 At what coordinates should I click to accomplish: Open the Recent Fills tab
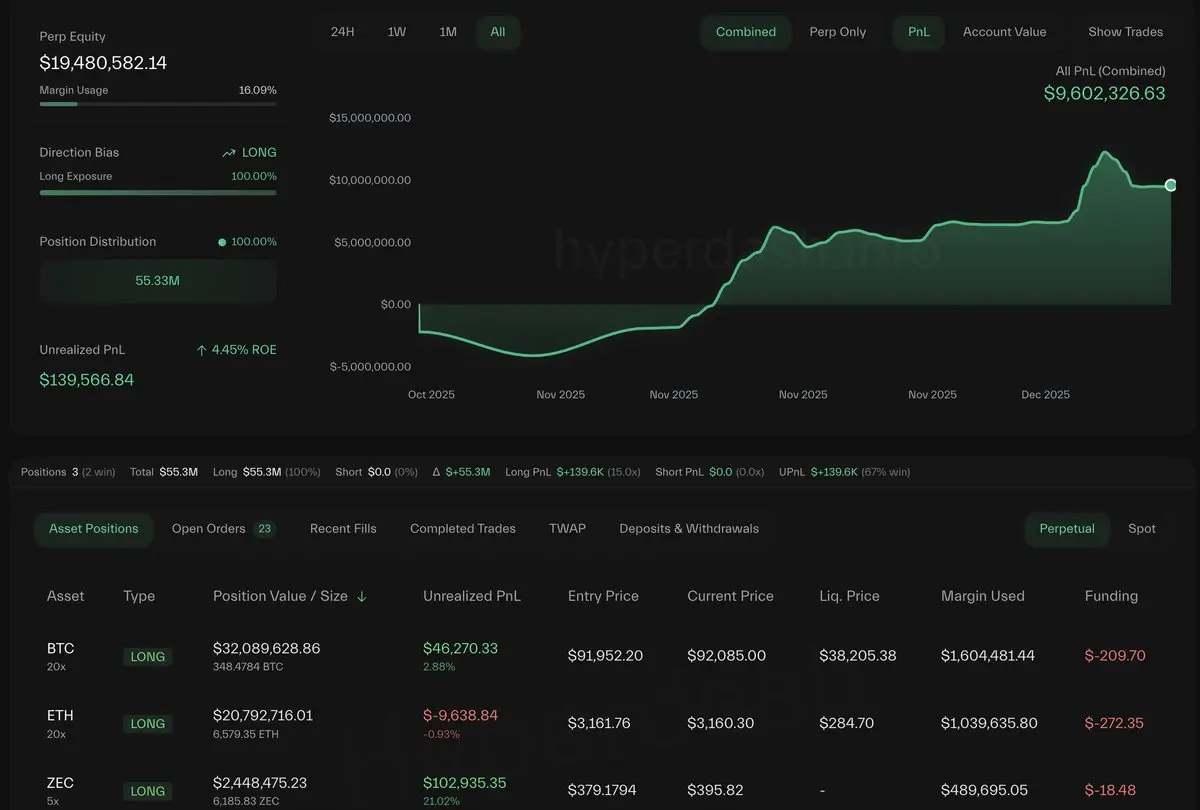[343, 529]
